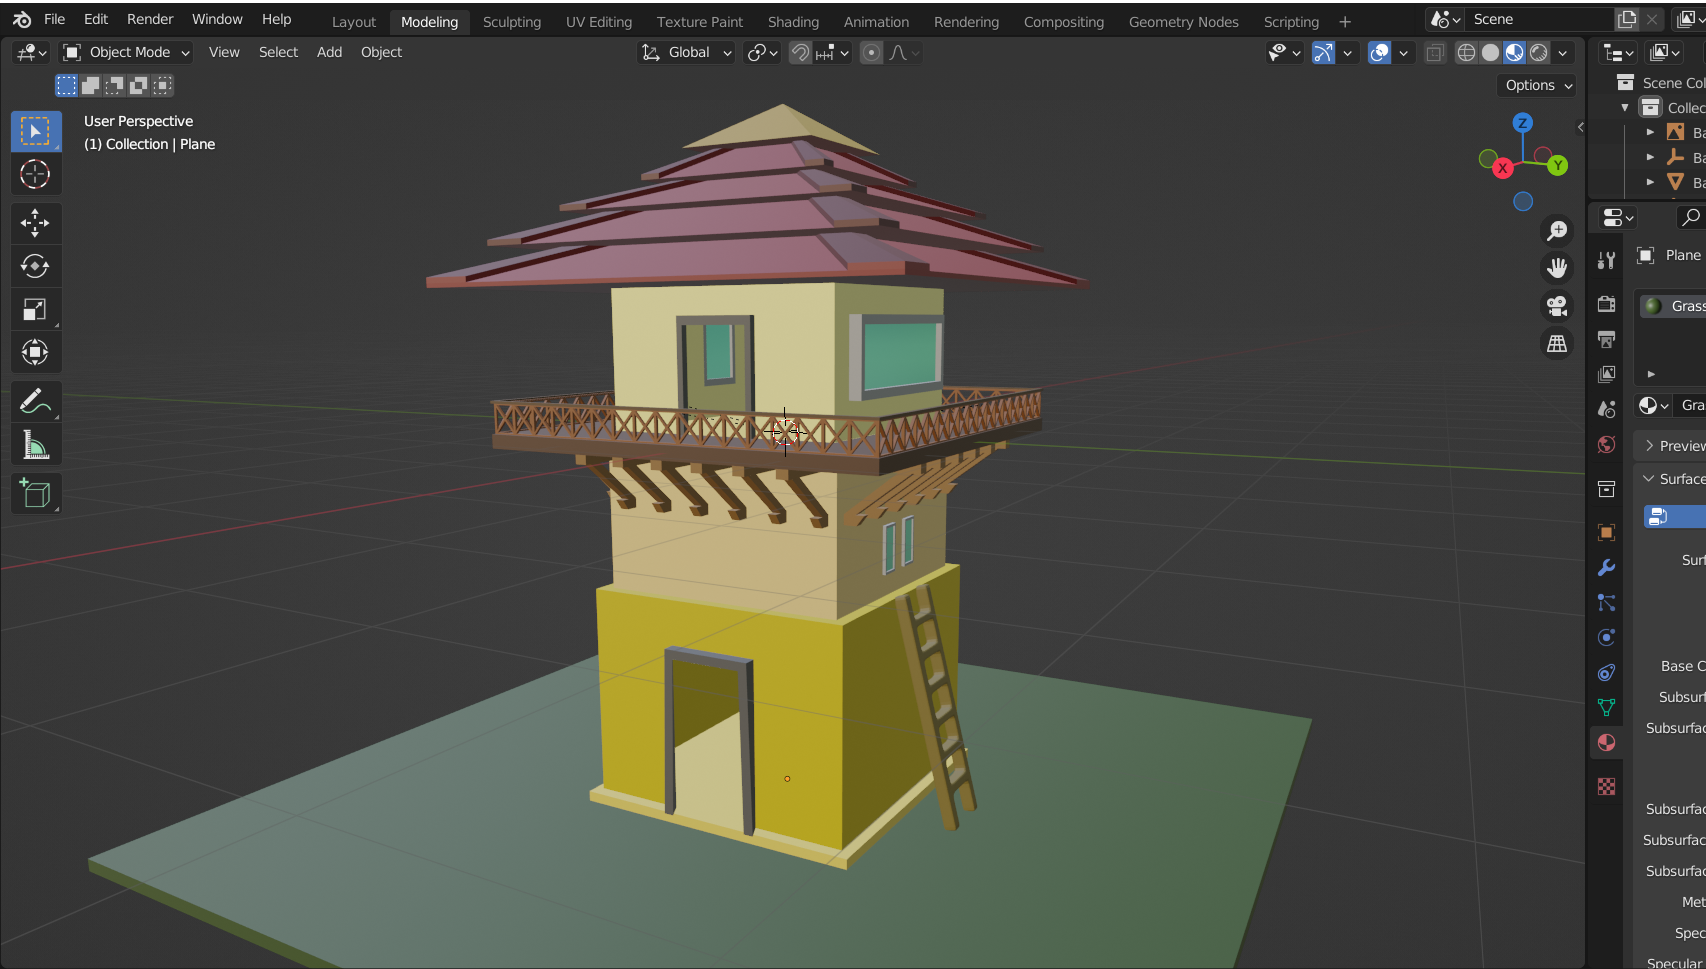
Task: Open the Modifiers wrench tab
Action: pos(1607,567)
